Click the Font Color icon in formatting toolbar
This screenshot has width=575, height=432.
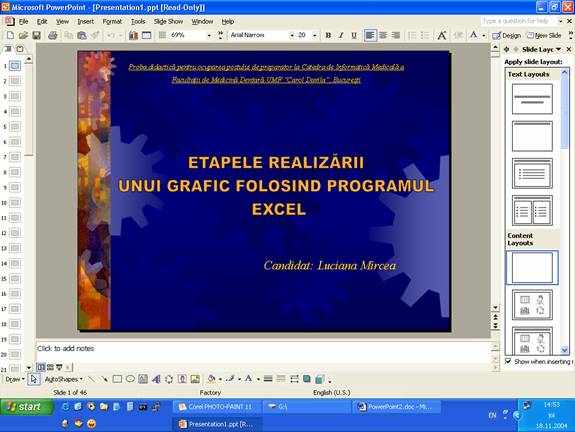(x=474, y=35)
